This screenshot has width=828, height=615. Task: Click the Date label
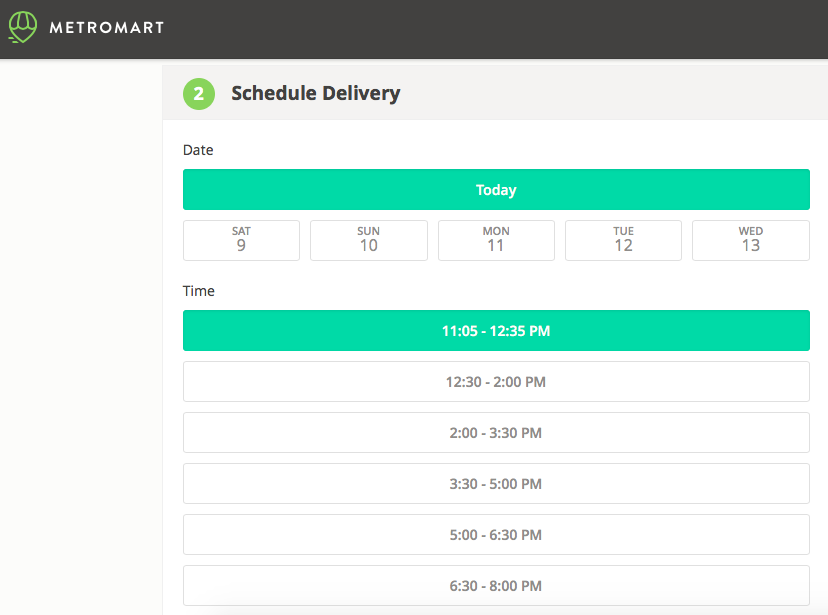[x=198, y=150]
